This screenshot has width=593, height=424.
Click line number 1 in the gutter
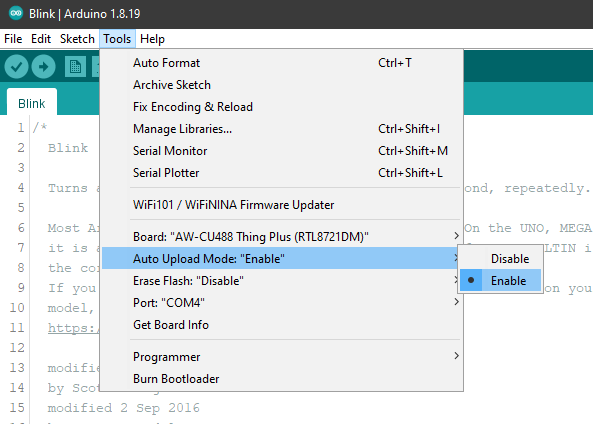[x=21, y=127]
